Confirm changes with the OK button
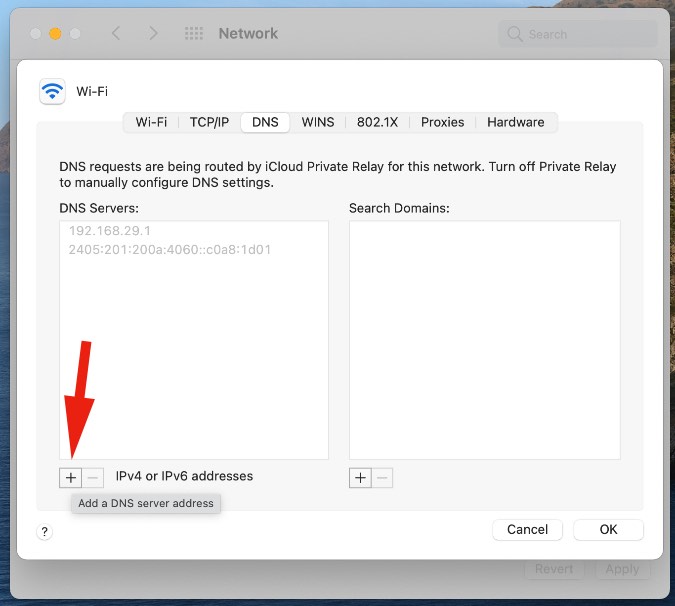Viewport: 675px width, 606px height. click(x=608, y=529)
